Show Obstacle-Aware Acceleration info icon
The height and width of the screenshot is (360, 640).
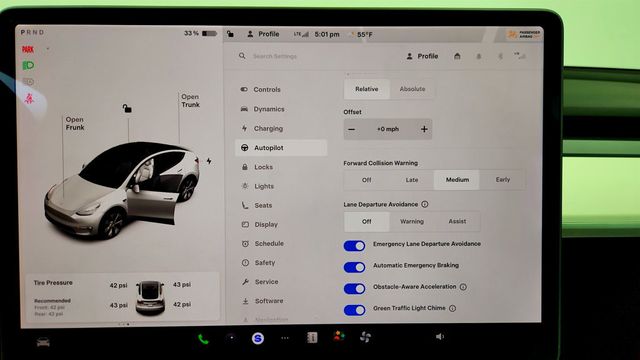pos(463,287)
